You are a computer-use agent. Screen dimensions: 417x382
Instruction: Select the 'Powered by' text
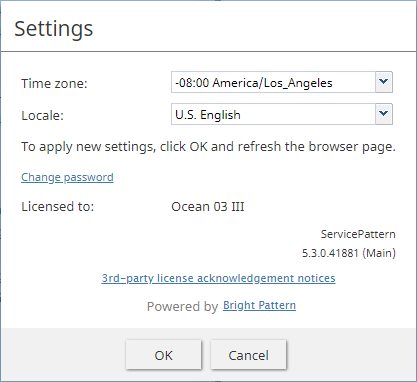tap(182, 307)
